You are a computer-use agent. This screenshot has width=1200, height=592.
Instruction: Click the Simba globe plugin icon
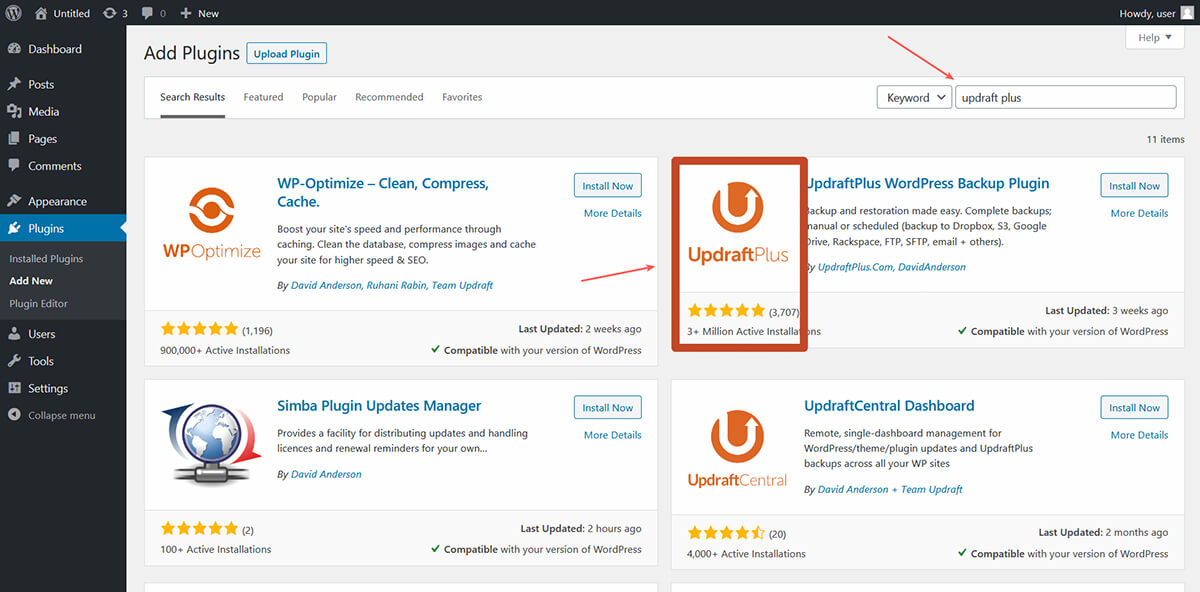tap(211, 444)
